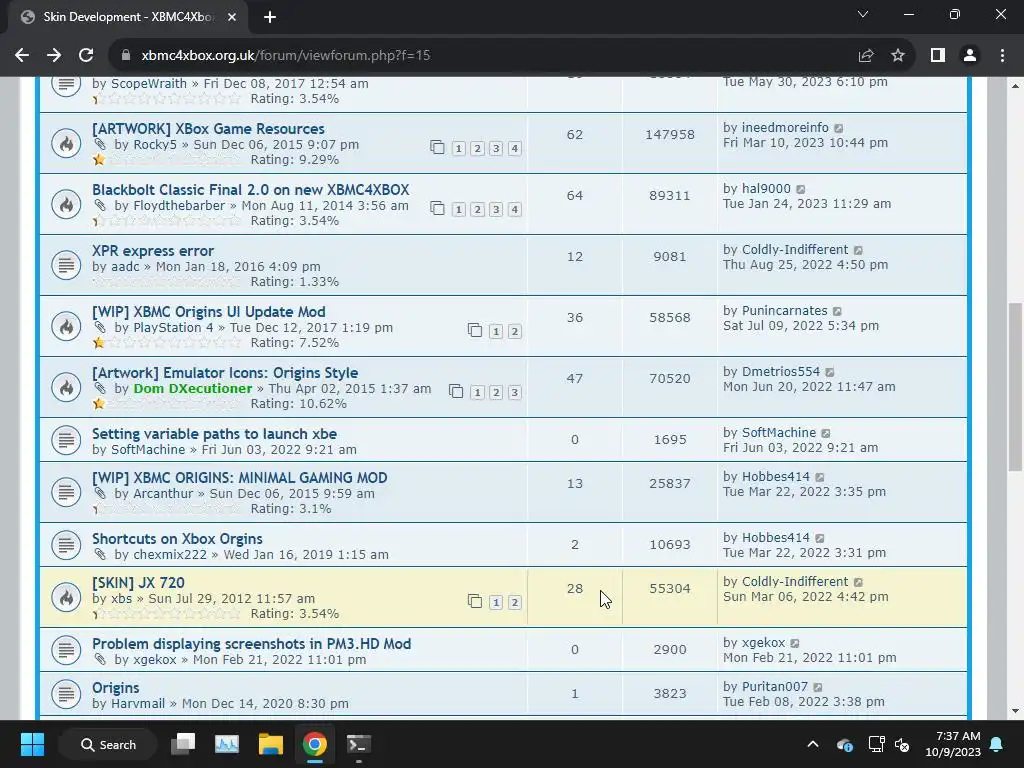Open [ARTWORK] XBox Game Resources topic

click(x=208, y=129)
